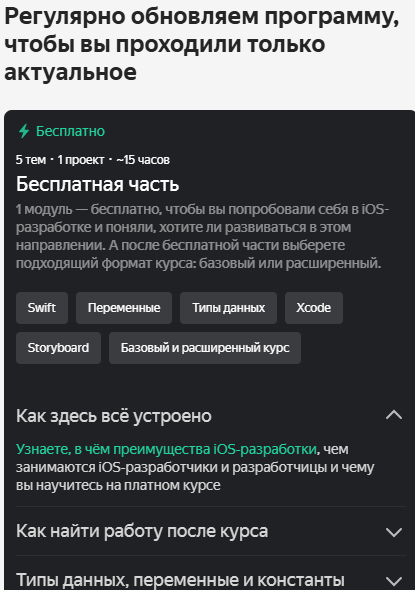This screenshot has height=590, width=415.
Task: Click the "Регулярно обновляем программу" page heading
Action: tap(202, 44)
